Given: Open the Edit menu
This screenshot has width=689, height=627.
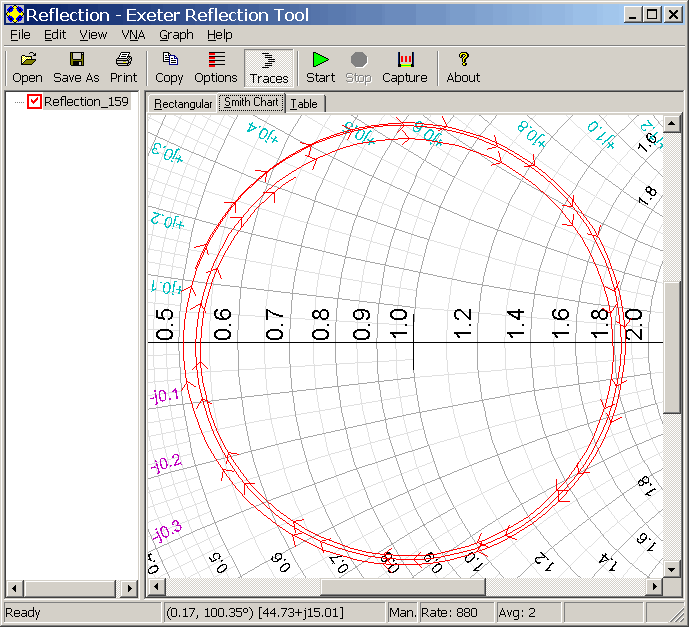Looking at the screenshot, I should (x=55, y=35).
